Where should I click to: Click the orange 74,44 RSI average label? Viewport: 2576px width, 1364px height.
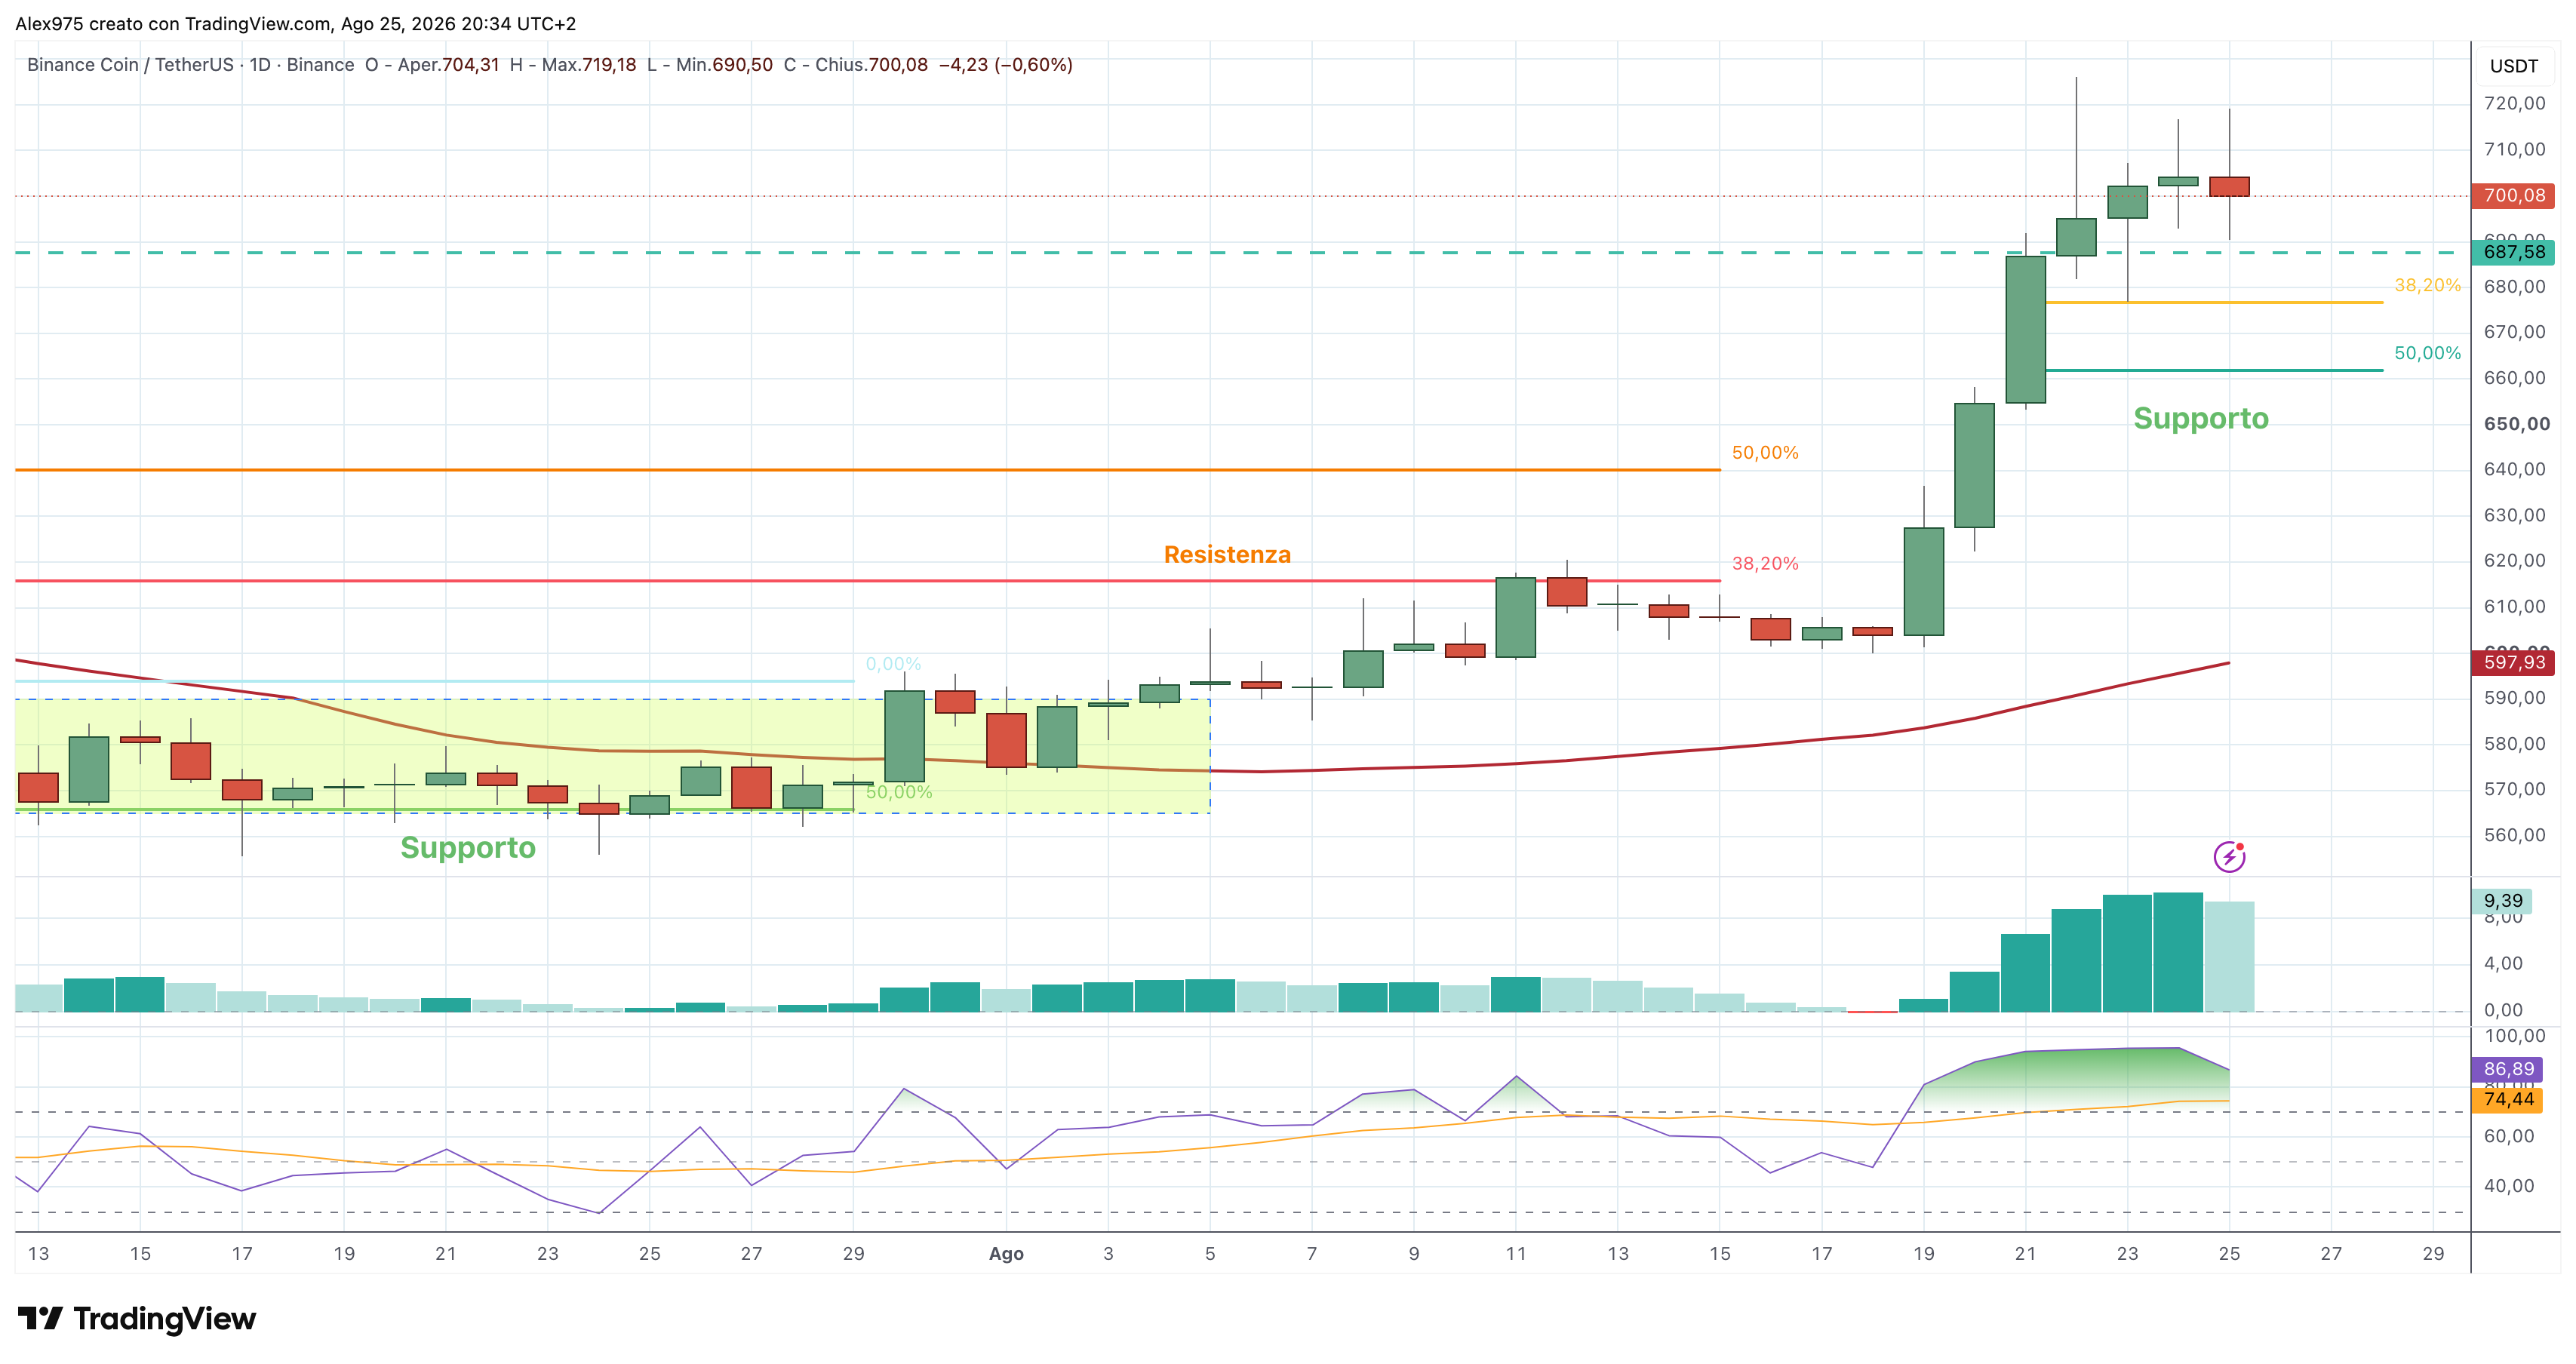tap(2507, 1099)
